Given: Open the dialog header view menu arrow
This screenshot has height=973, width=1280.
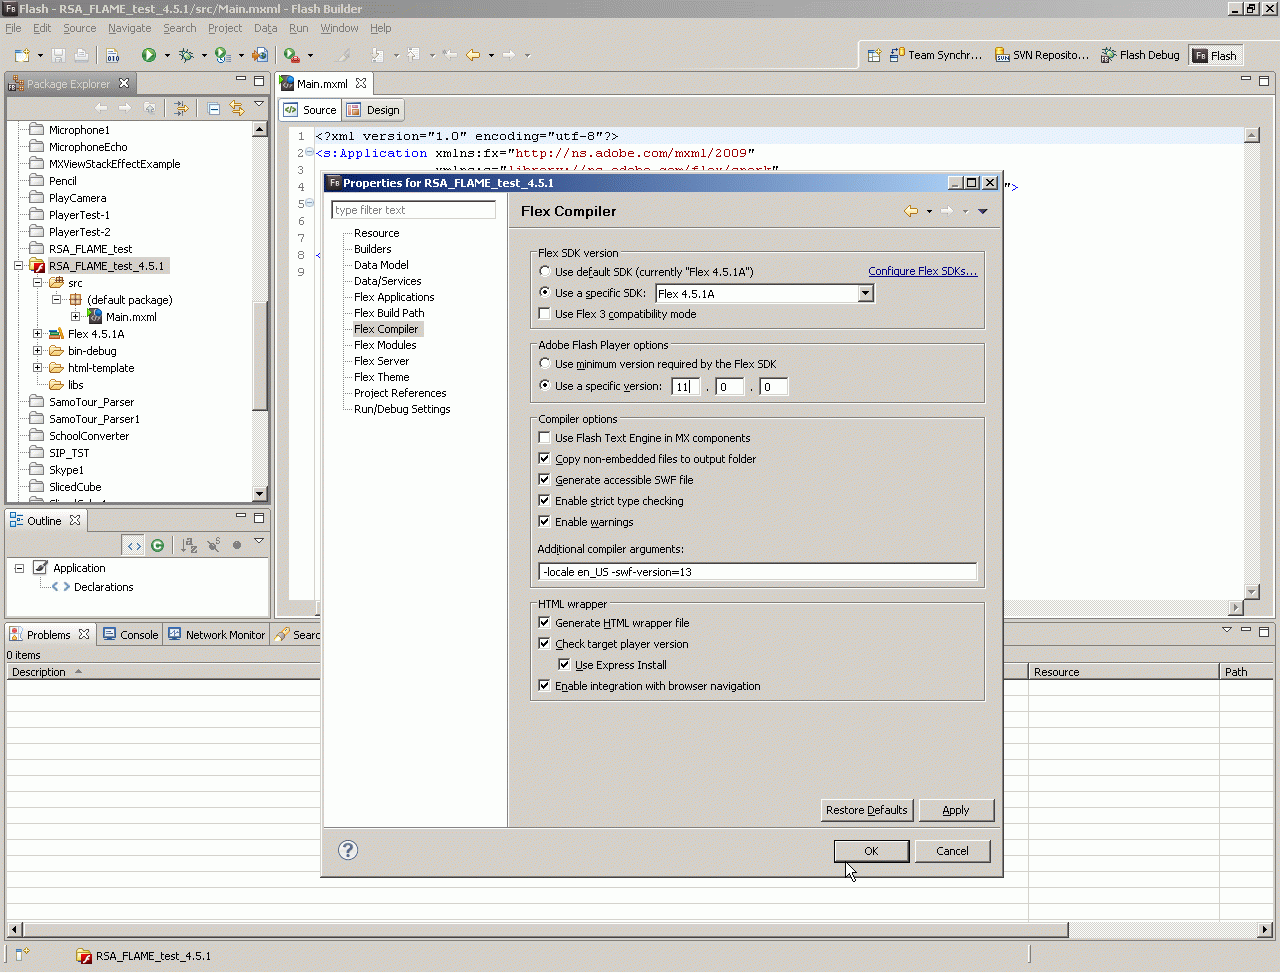Looking at the screenshot, I should (x=983, y=211).
